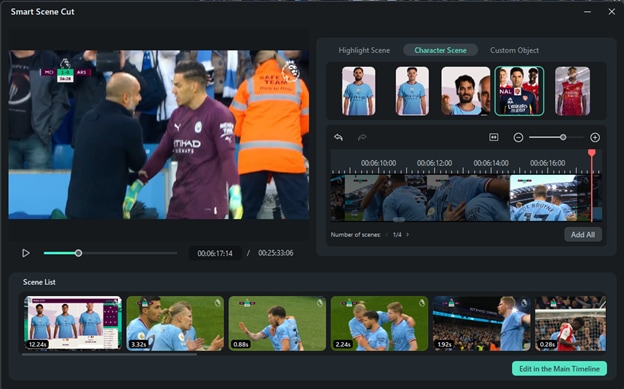Select the 12.24s lineup scene thumbnail
The image size is (624, 389).
[x=73, y=323]
